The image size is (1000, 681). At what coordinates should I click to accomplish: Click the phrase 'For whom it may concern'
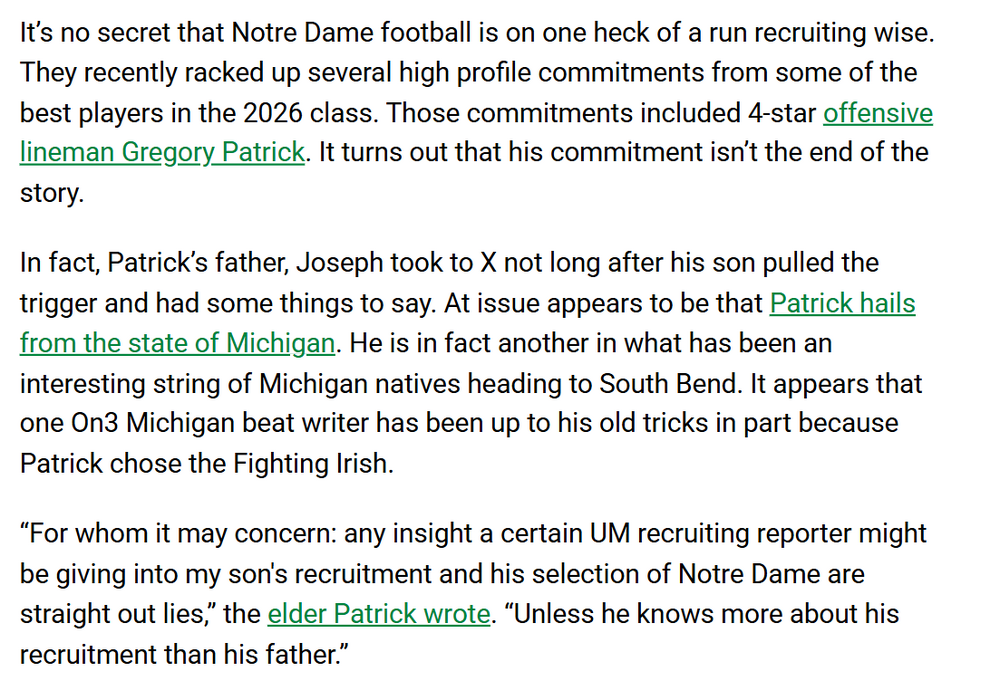point(175,534)
